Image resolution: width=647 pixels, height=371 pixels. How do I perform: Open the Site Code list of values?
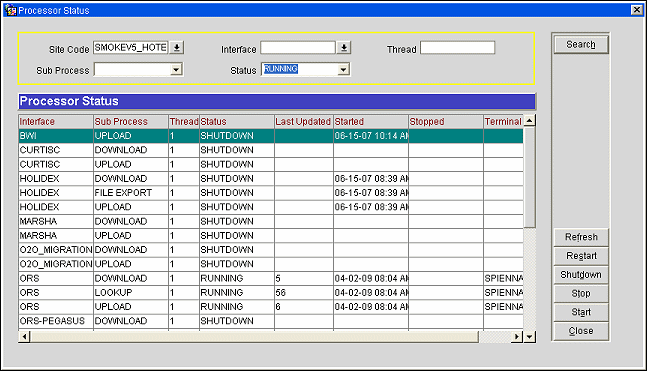177,47
